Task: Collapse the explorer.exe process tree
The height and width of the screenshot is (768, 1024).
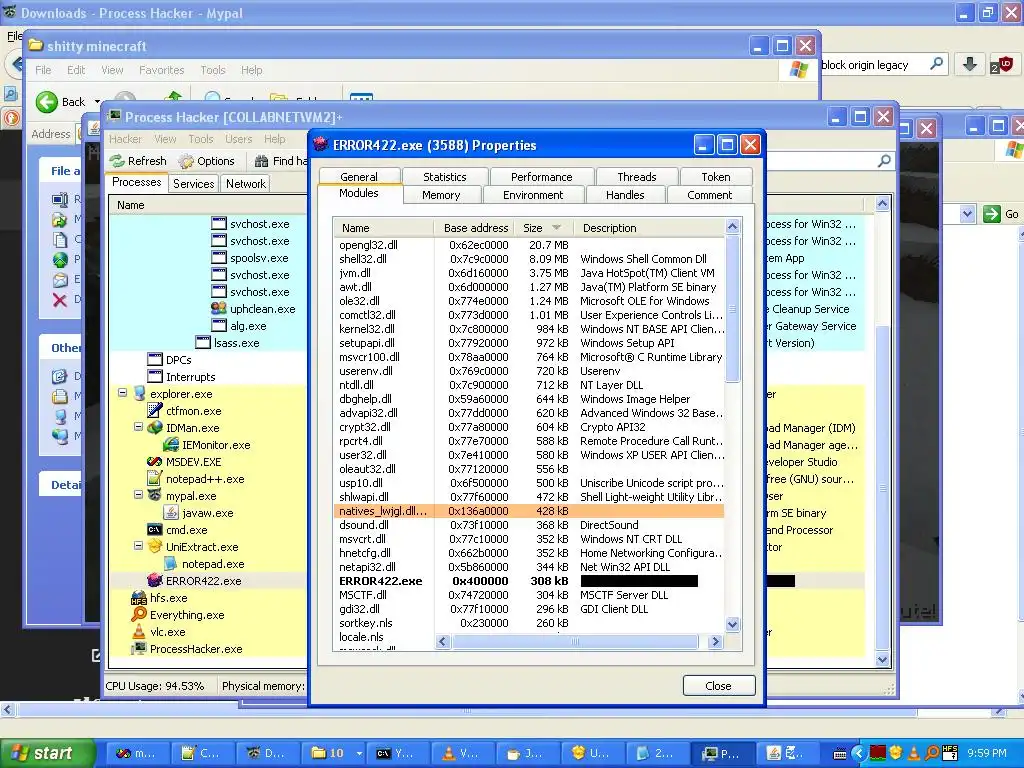Action: click(122, 393)
